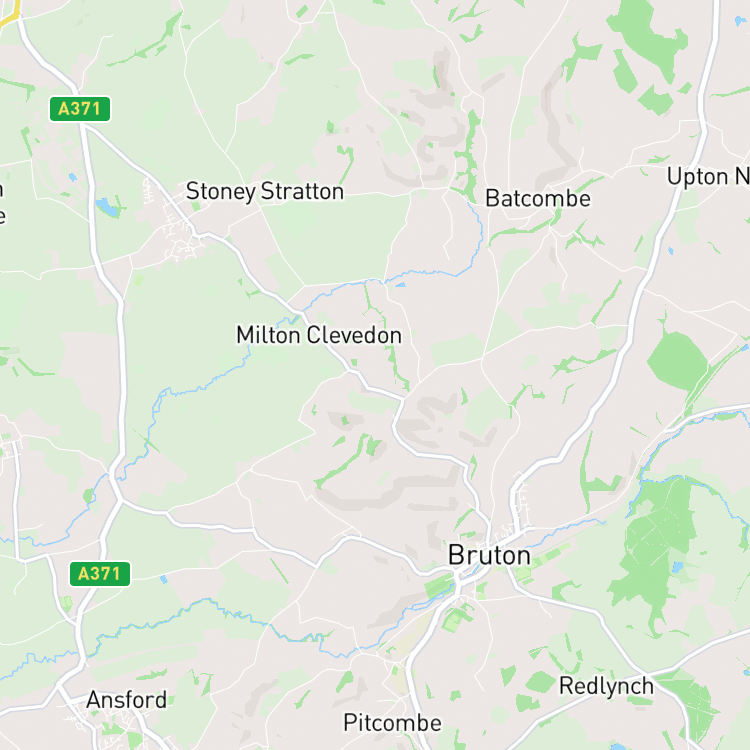Click the lower A371 road shield

(x=100, y=574)
